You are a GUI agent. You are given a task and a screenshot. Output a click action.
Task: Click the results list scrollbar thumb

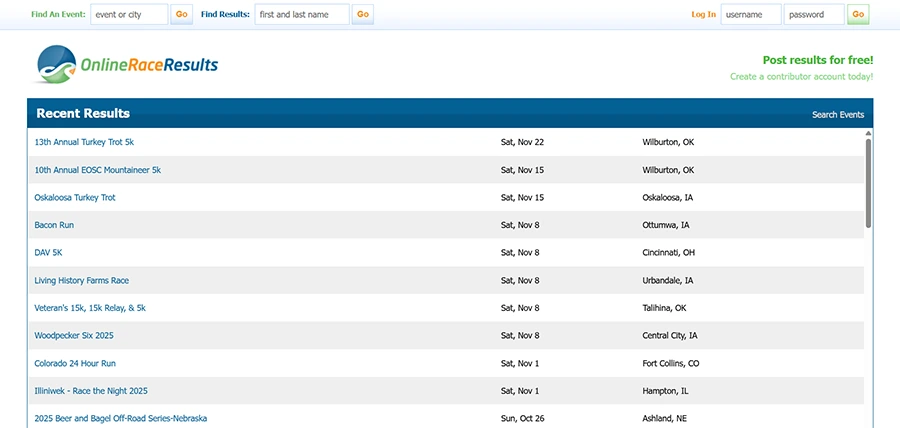pyautogui.click(x=868, y=185)
